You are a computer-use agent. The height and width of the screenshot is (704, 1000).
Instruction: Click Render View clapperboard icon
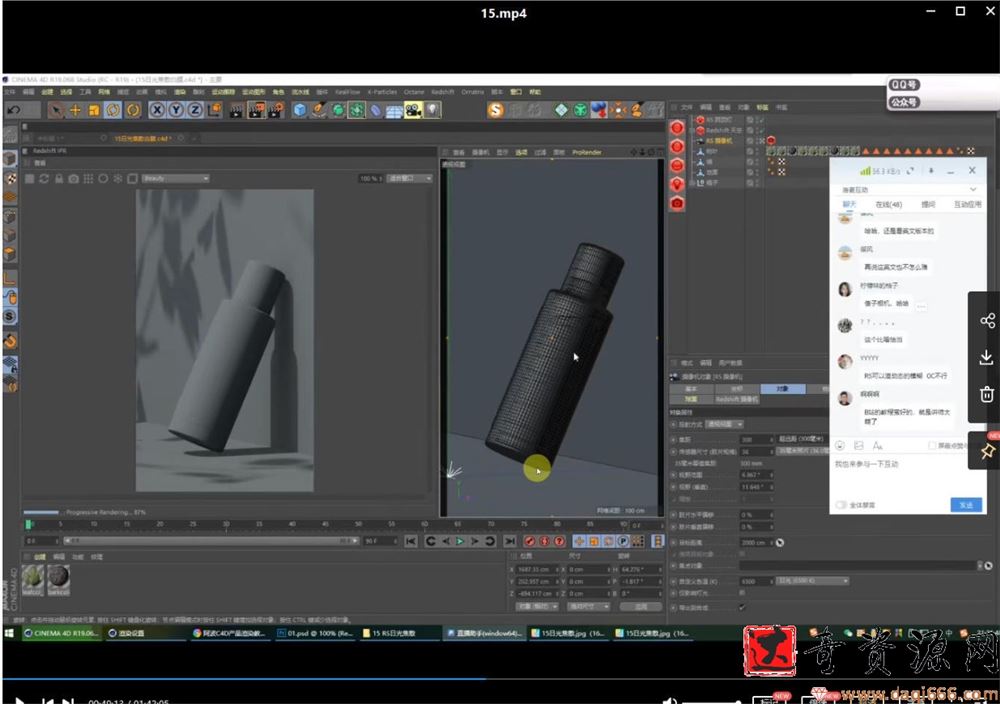[x=236, y=110]
